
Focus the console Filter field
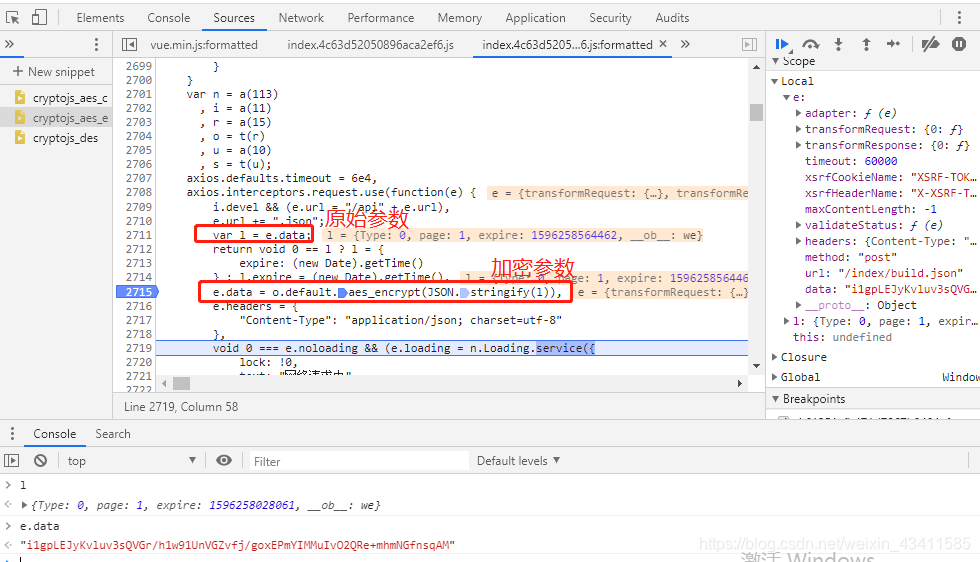point(359,461)
